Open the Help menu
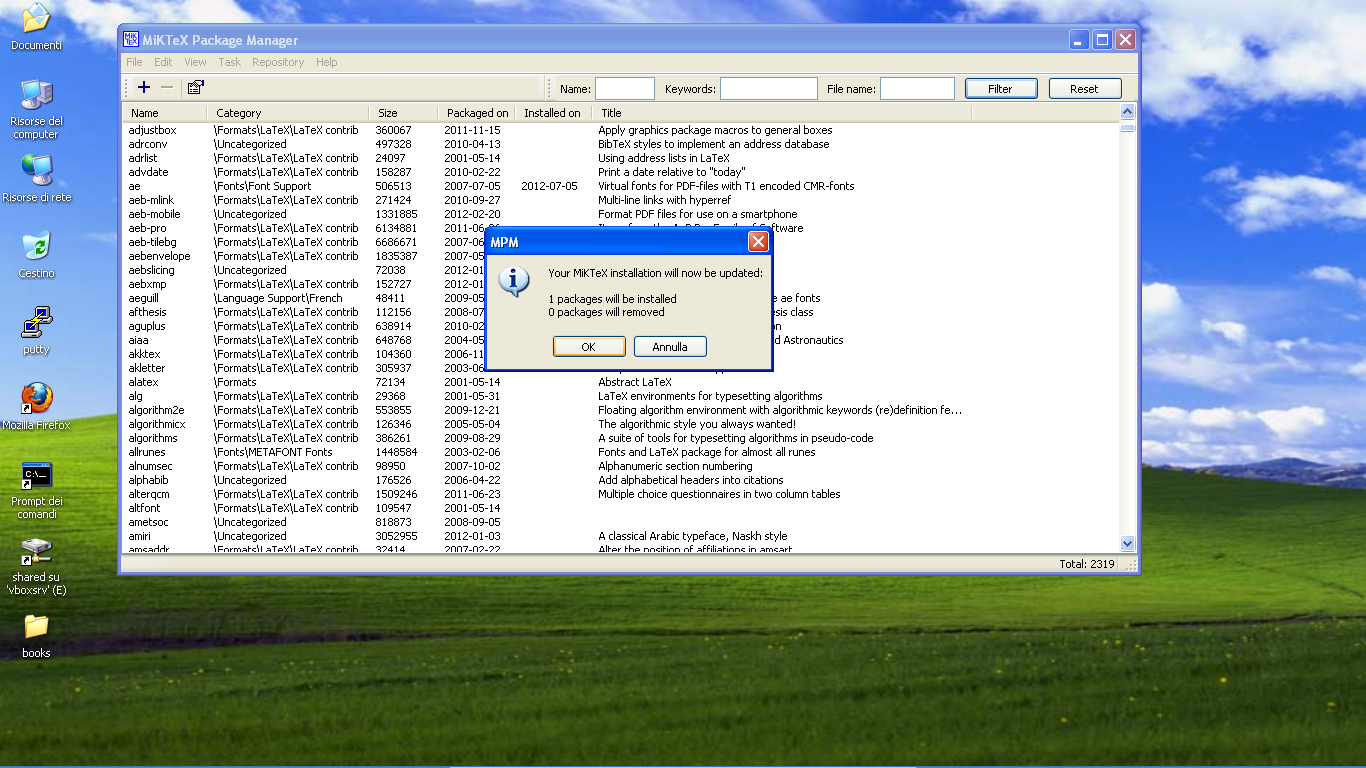 point(327,62)
